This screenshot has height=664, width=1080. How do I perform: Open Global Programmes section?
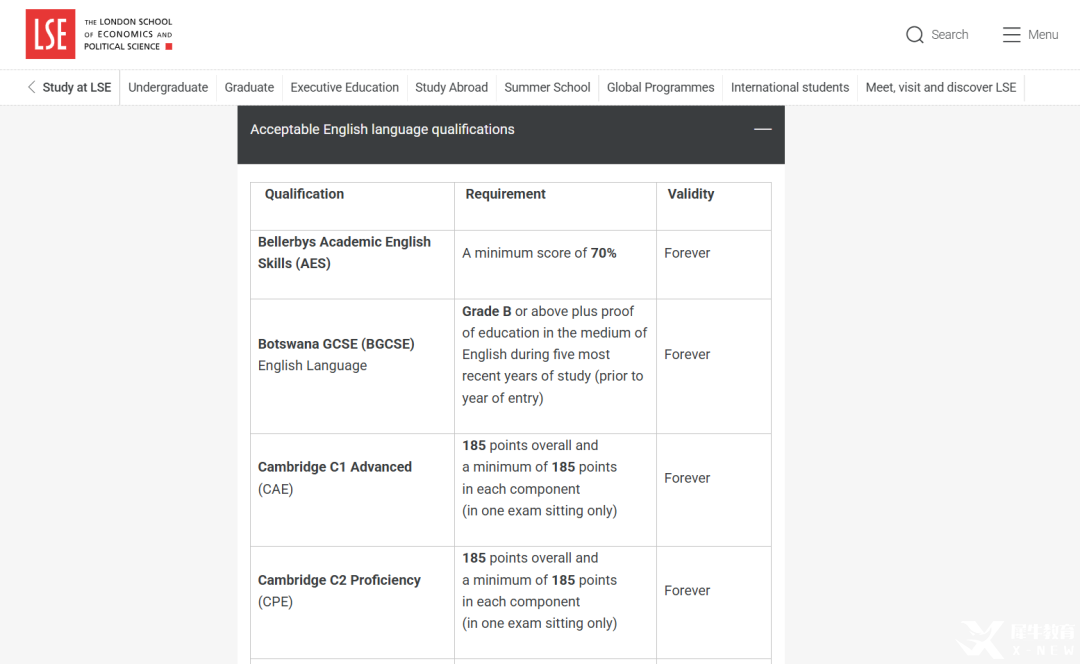(x=661, y=87)
